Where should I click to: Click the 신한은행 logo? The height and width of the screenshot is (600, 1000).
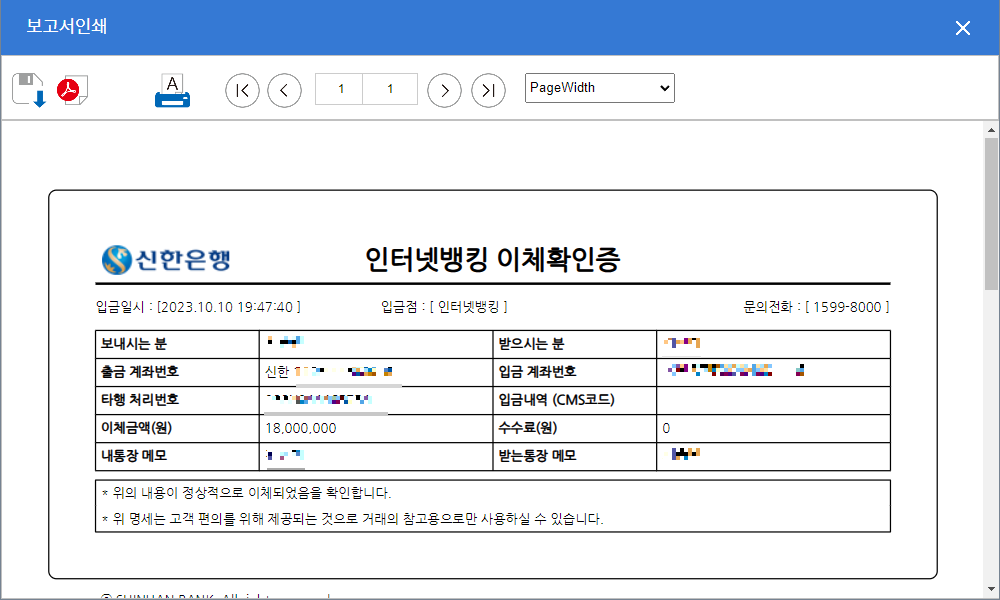click(x=166, y=260)
